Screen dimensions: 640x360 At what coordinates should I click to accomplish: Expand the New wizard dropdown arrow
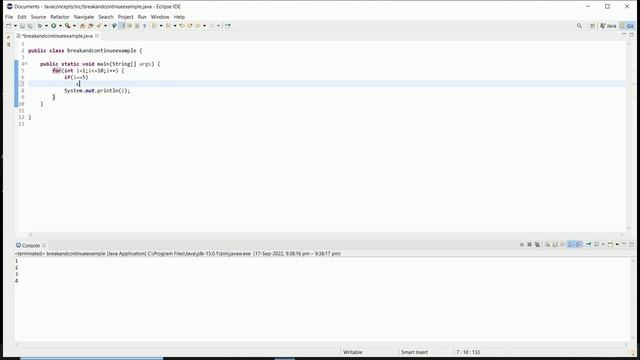click(x=16, y=26)
